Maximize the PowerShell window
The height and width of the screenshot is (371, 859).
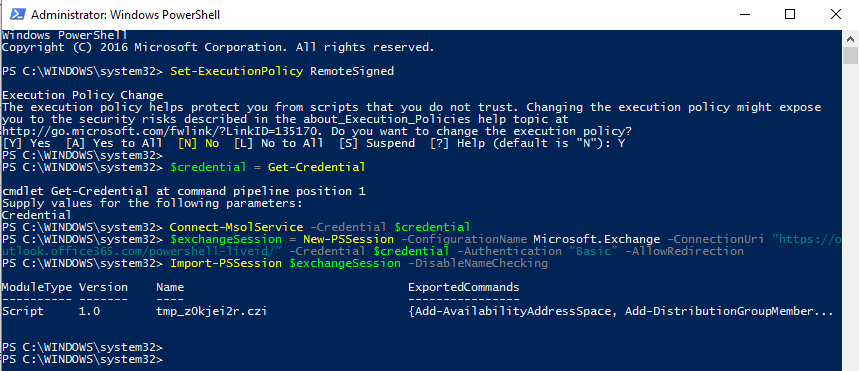(789, 15)
